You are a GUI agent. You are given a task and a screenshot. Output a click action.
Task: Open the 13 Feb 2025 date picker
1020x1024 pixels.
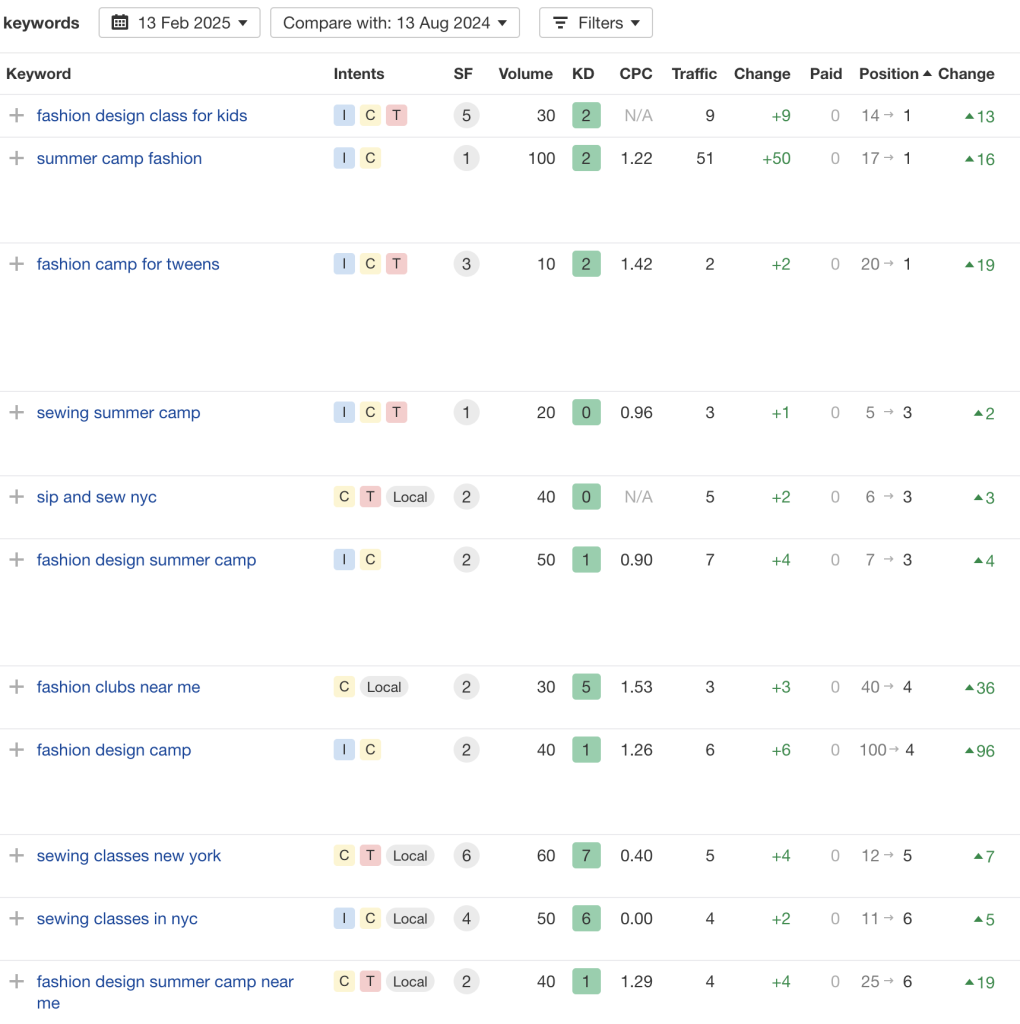click(x=180, y=23)
